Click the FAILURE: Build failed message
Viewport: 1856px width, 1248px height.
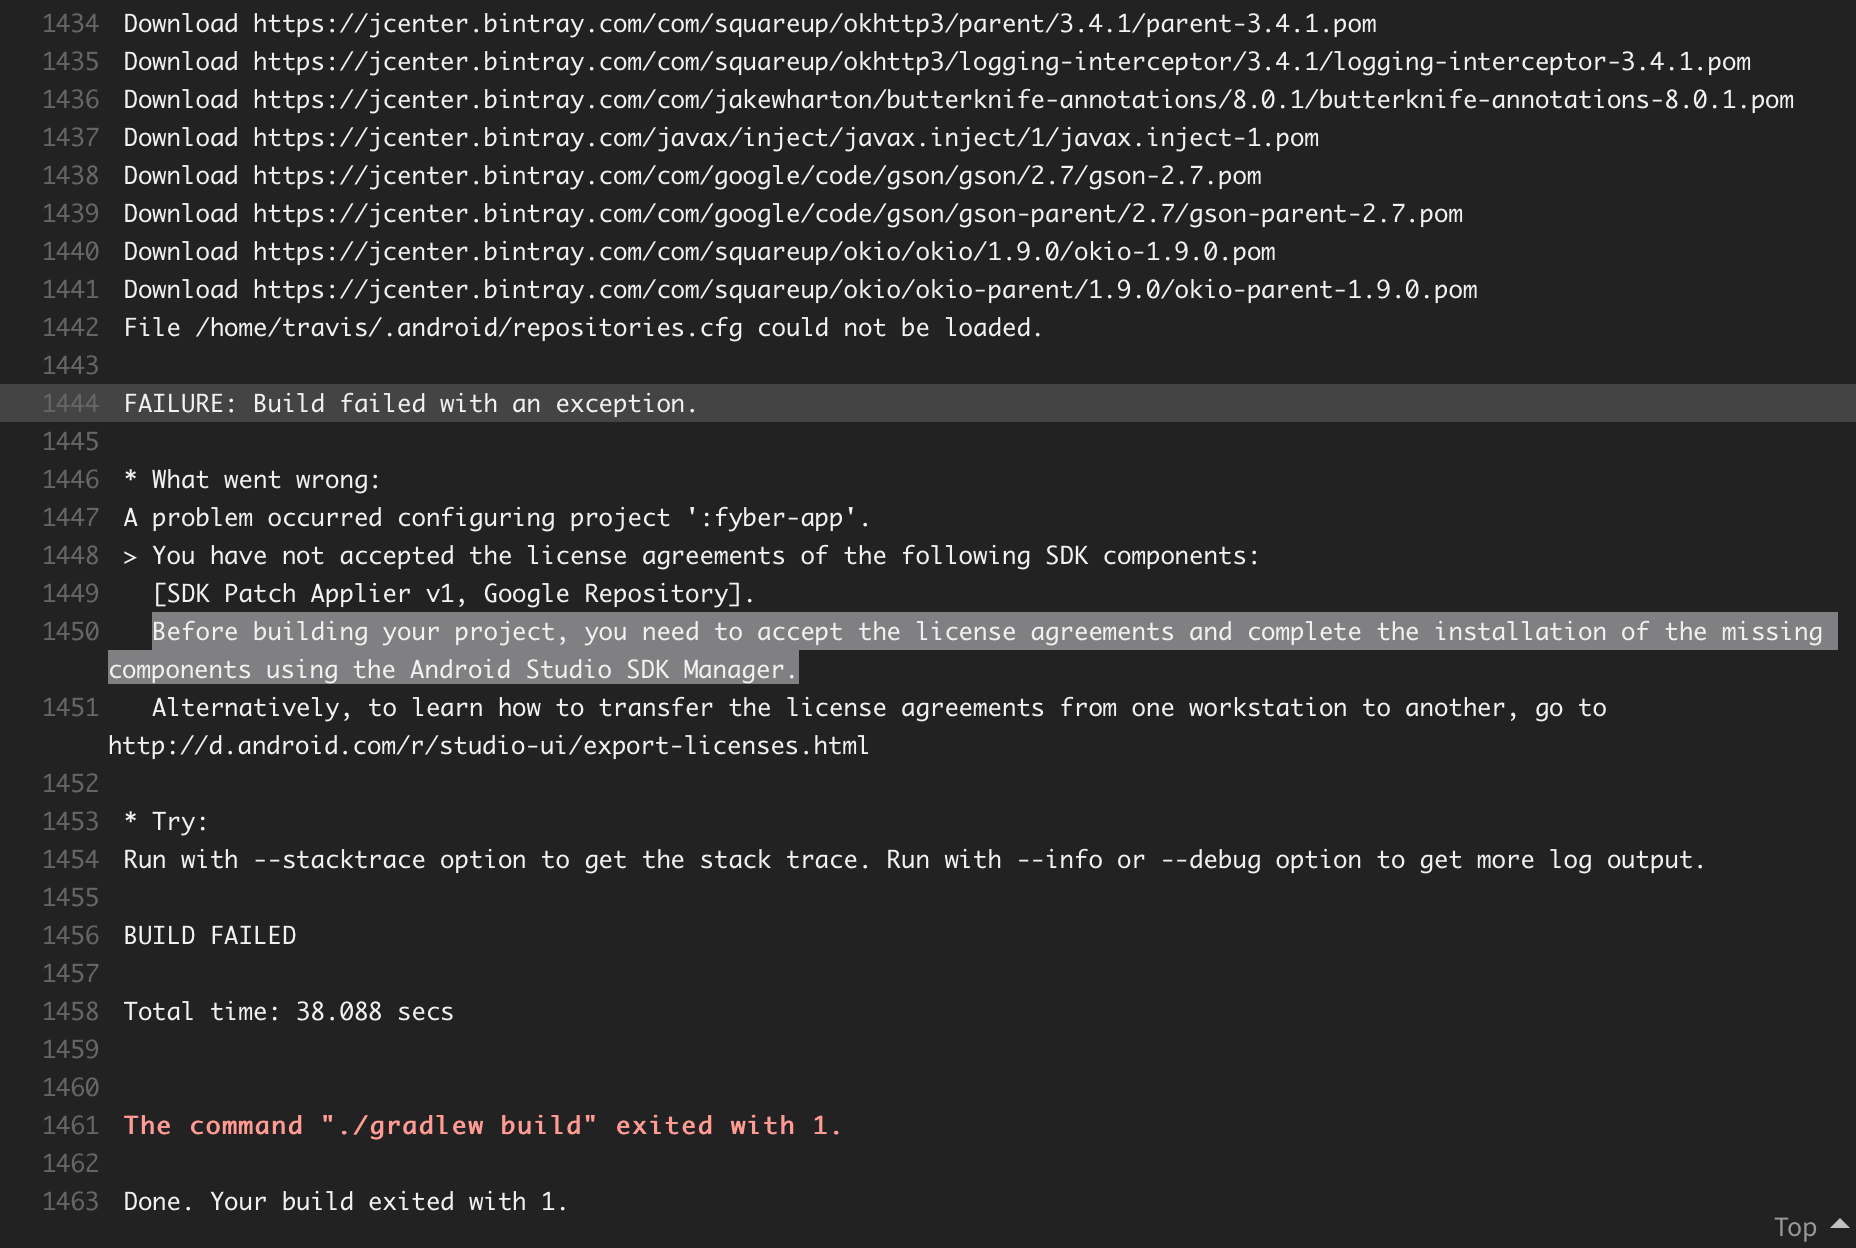(x=410, y=403)
